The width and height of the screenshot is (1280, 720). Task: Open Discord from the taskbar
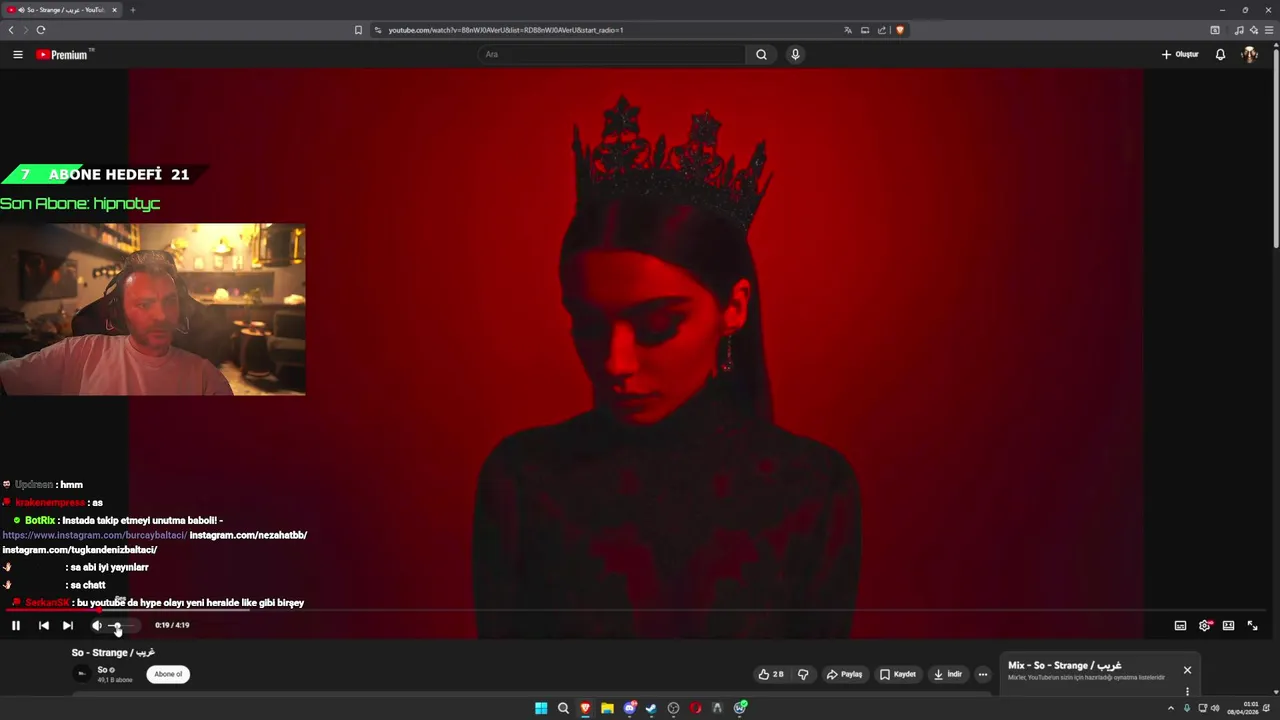pyautogui.click(x=630, y=708)
